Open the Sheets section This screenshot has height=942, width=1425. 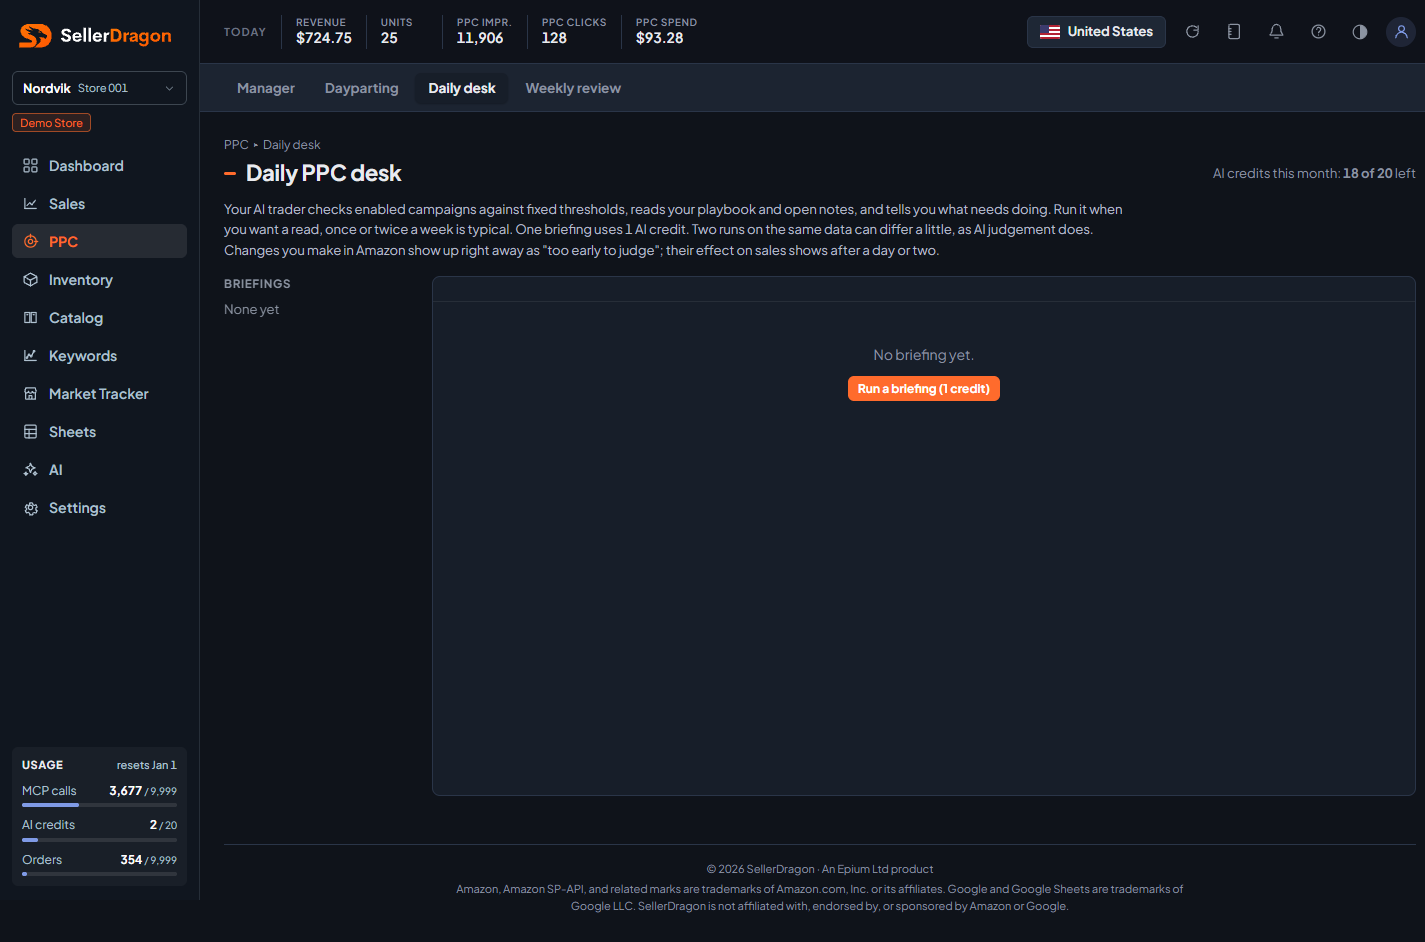(99, 432)
